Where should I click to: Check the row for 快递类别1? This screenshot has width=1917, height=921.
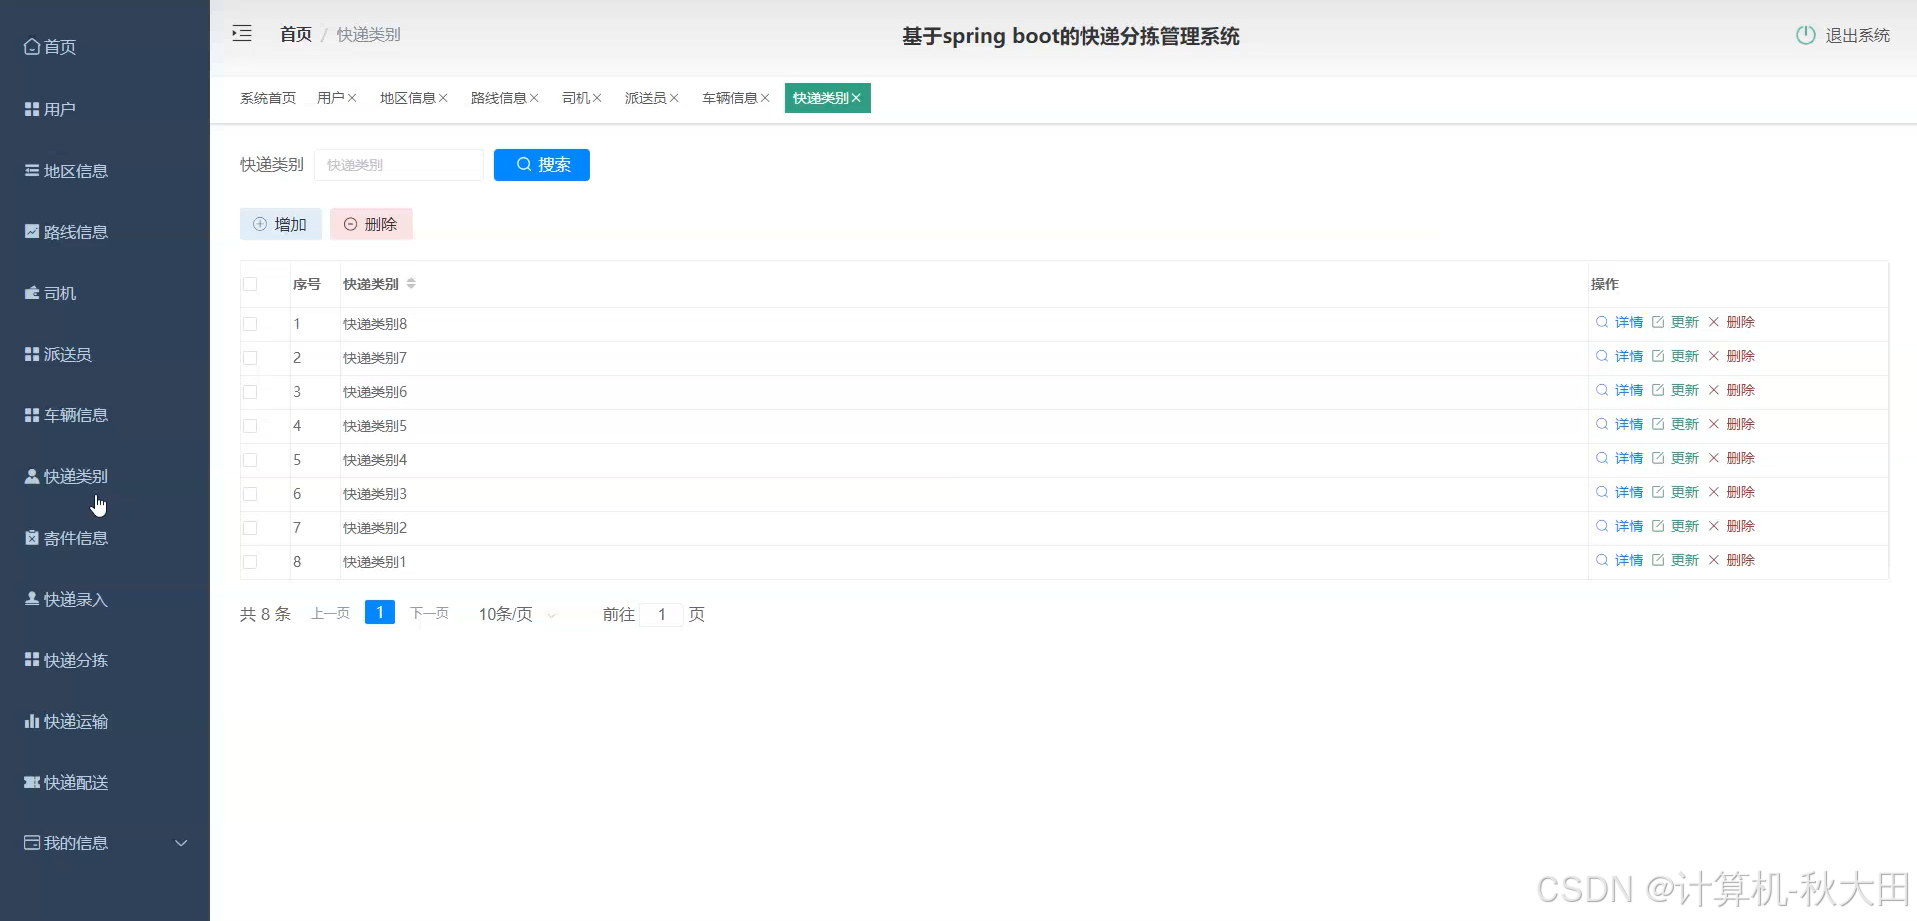(x=250, y=562)
